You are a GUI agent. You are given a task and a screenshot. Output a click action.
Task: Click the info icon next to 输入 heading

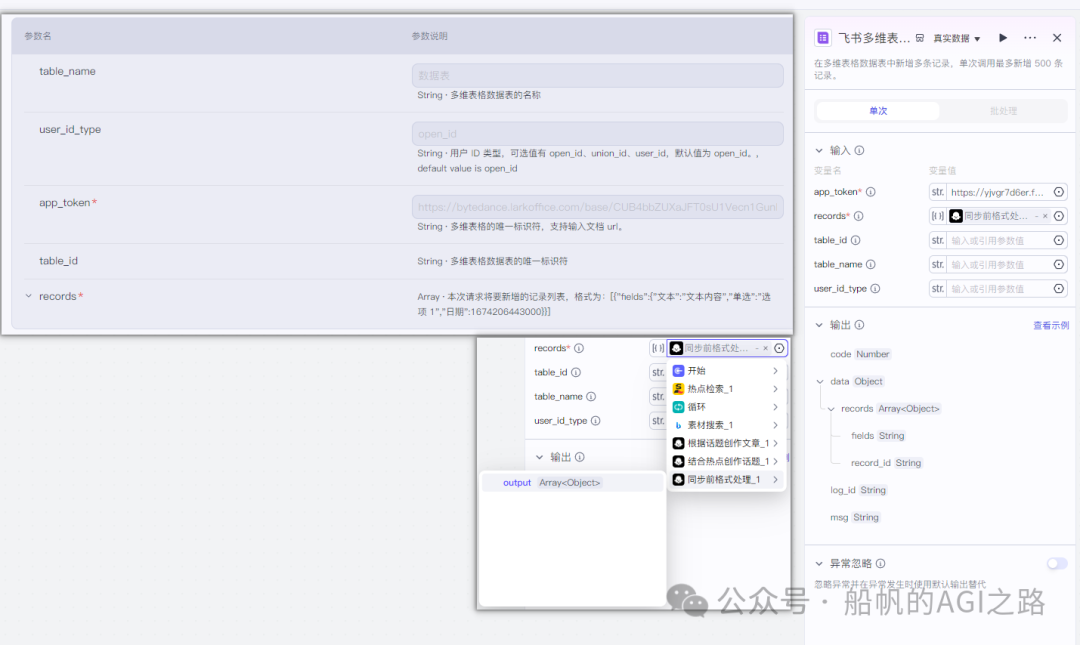point(860,150)
